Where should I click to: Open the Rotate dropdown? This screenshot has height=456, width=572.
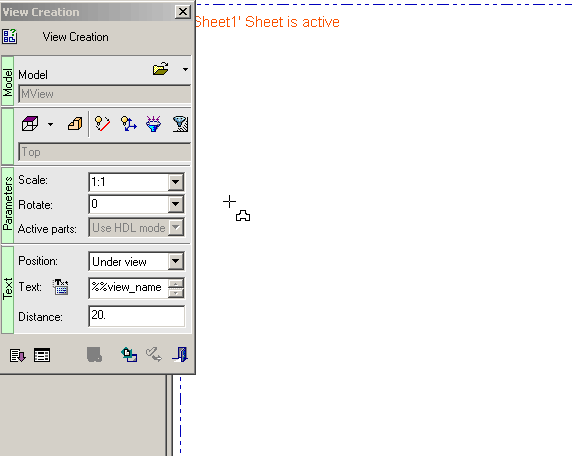(x=175, y=204)
